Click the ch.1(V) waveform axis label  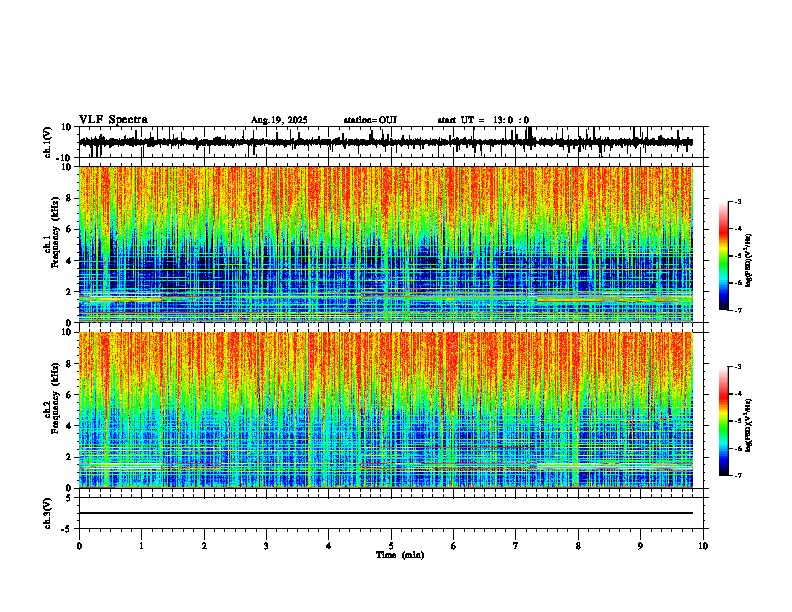pos(48,142)
